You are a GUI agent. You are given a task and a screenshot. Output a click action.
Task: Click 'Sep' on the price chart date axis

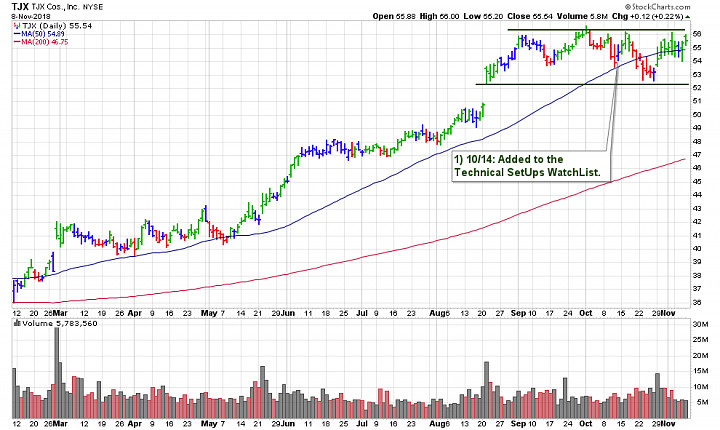pos(518,313)
